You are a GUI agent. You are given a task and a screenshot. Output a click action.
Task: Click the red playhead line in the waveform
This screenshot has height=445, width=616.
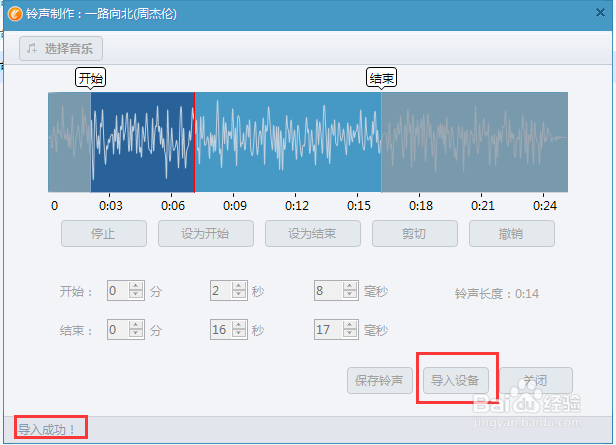194,142
